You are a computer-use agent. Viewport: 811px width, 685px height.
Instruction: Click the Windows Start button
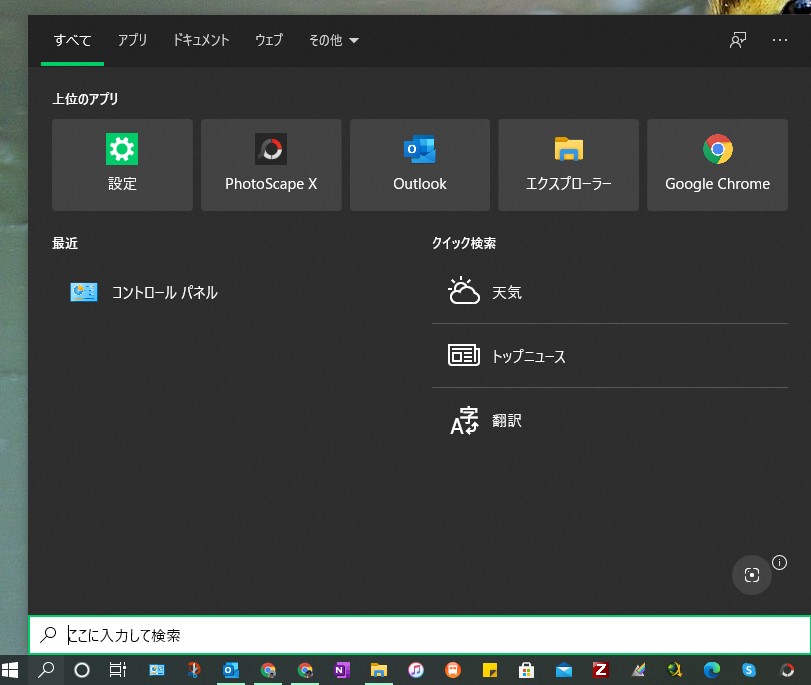(10, 670)
